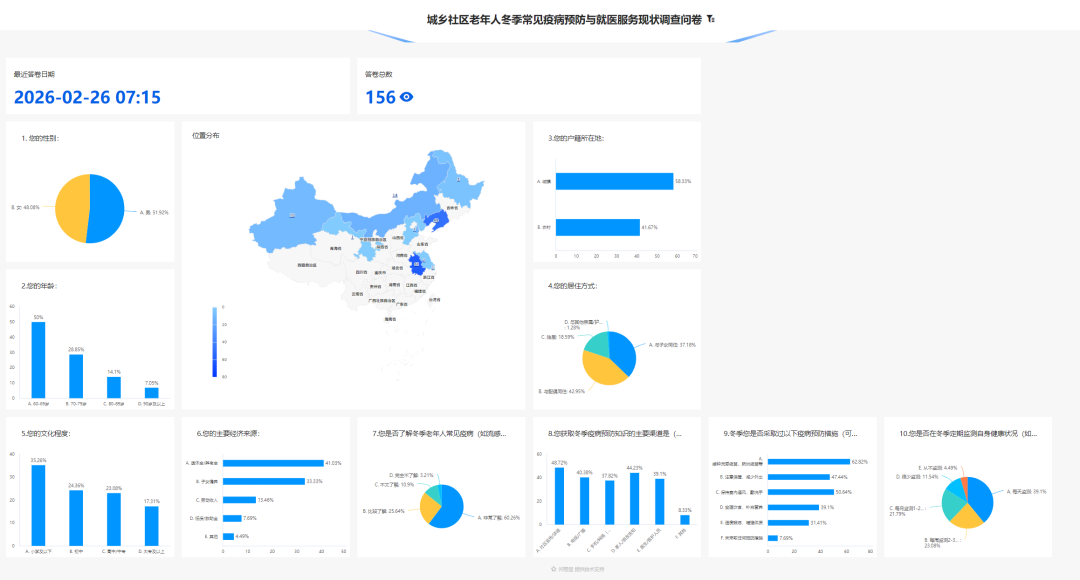Viewport: 1080px width, 580px height.
Task: Select the blue male slice in gender pie
Action: pos(108,207)
